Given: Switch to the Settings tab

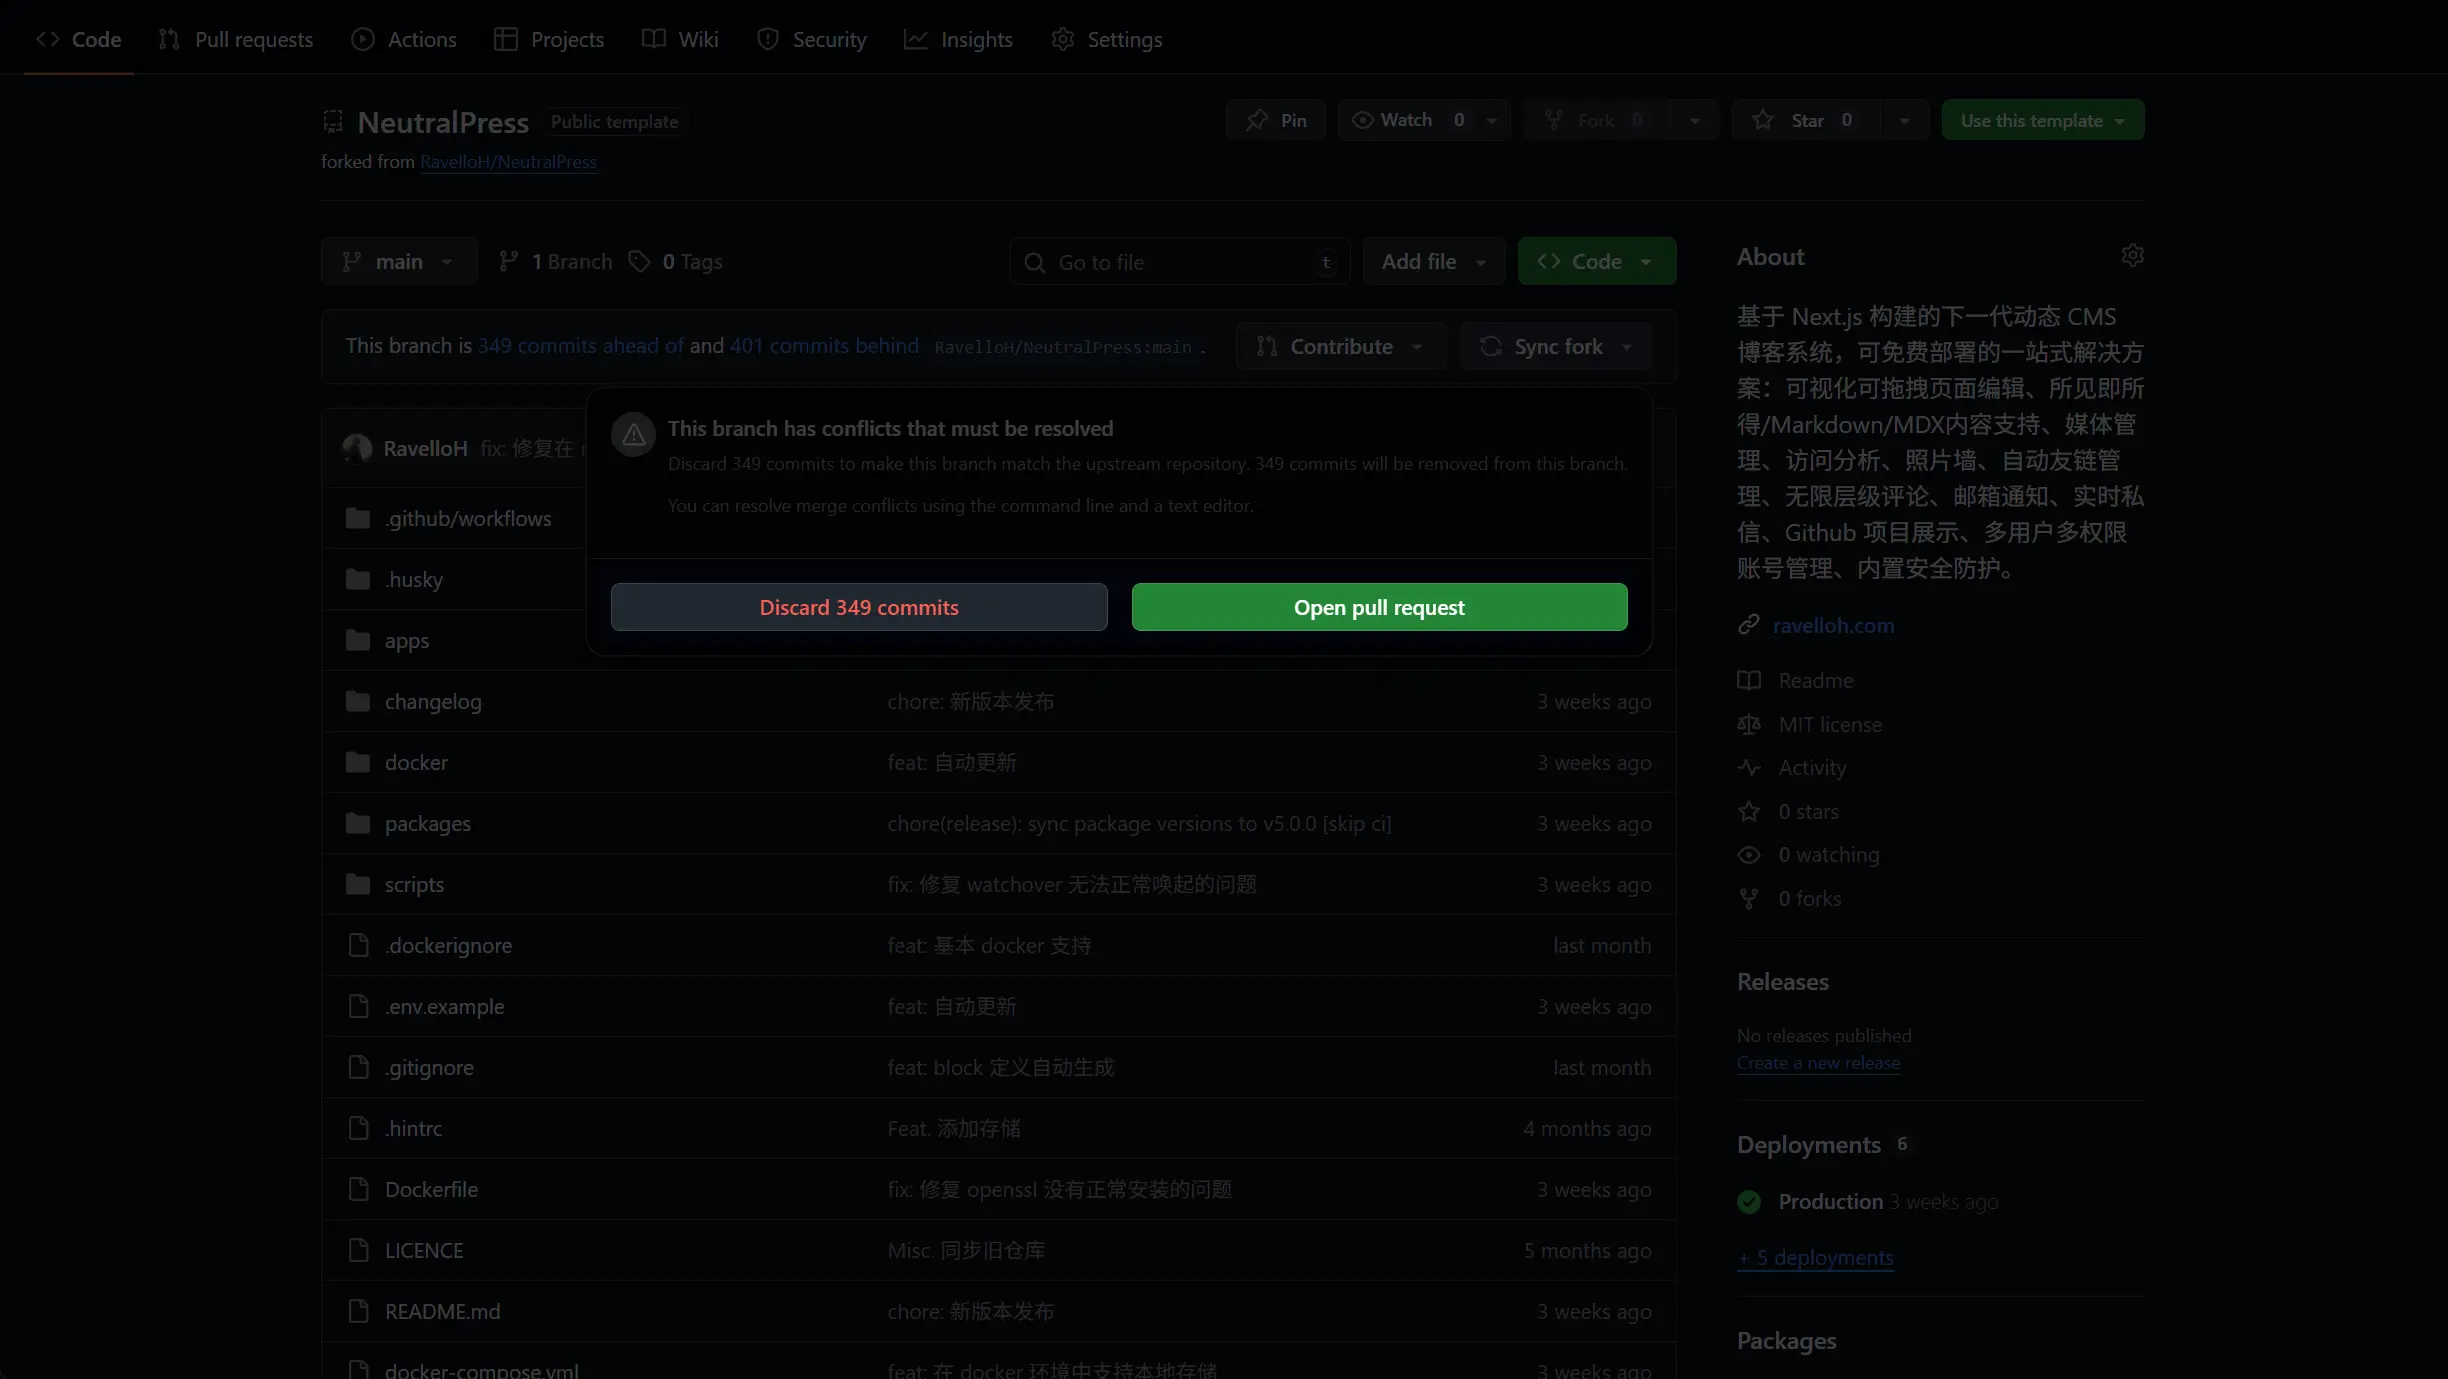Looking at the screenshot, I should pos(1108,39).
